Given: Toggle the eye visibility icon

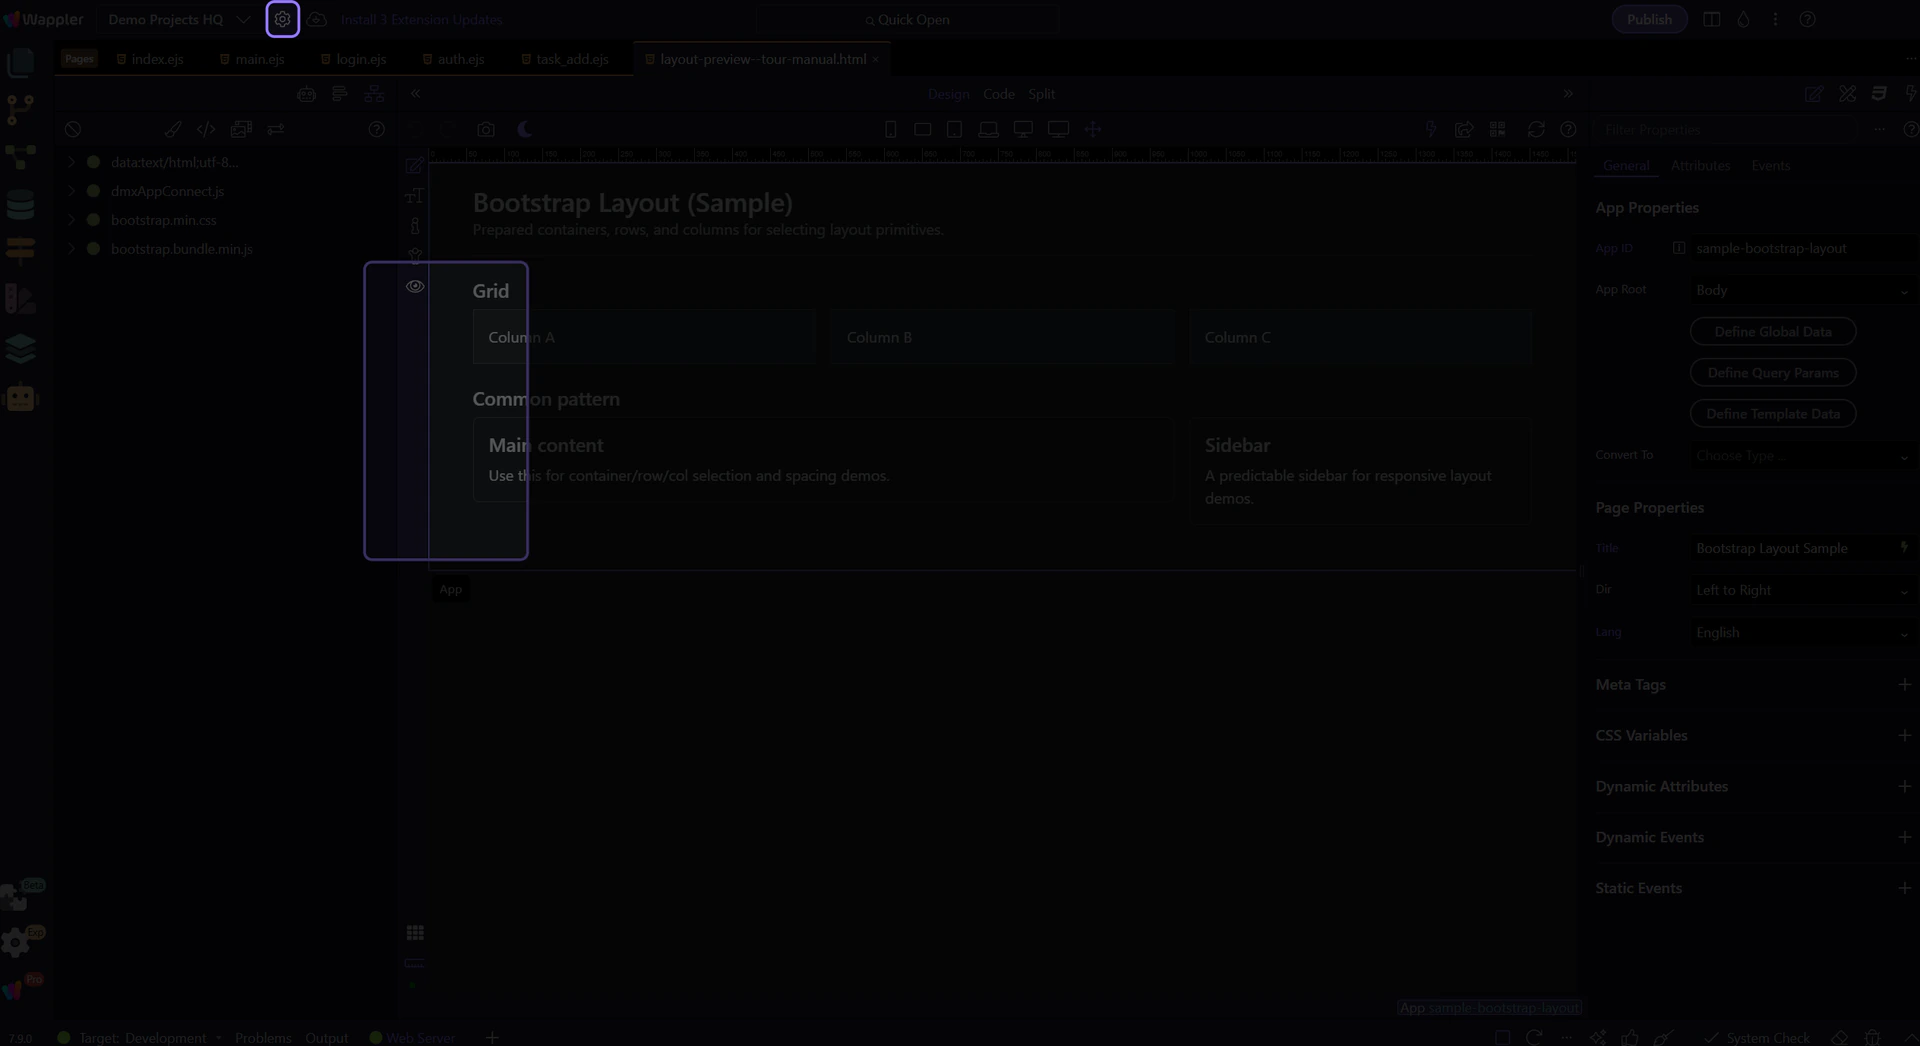Looking at the screenshot, I should click(x=415, y=287).
